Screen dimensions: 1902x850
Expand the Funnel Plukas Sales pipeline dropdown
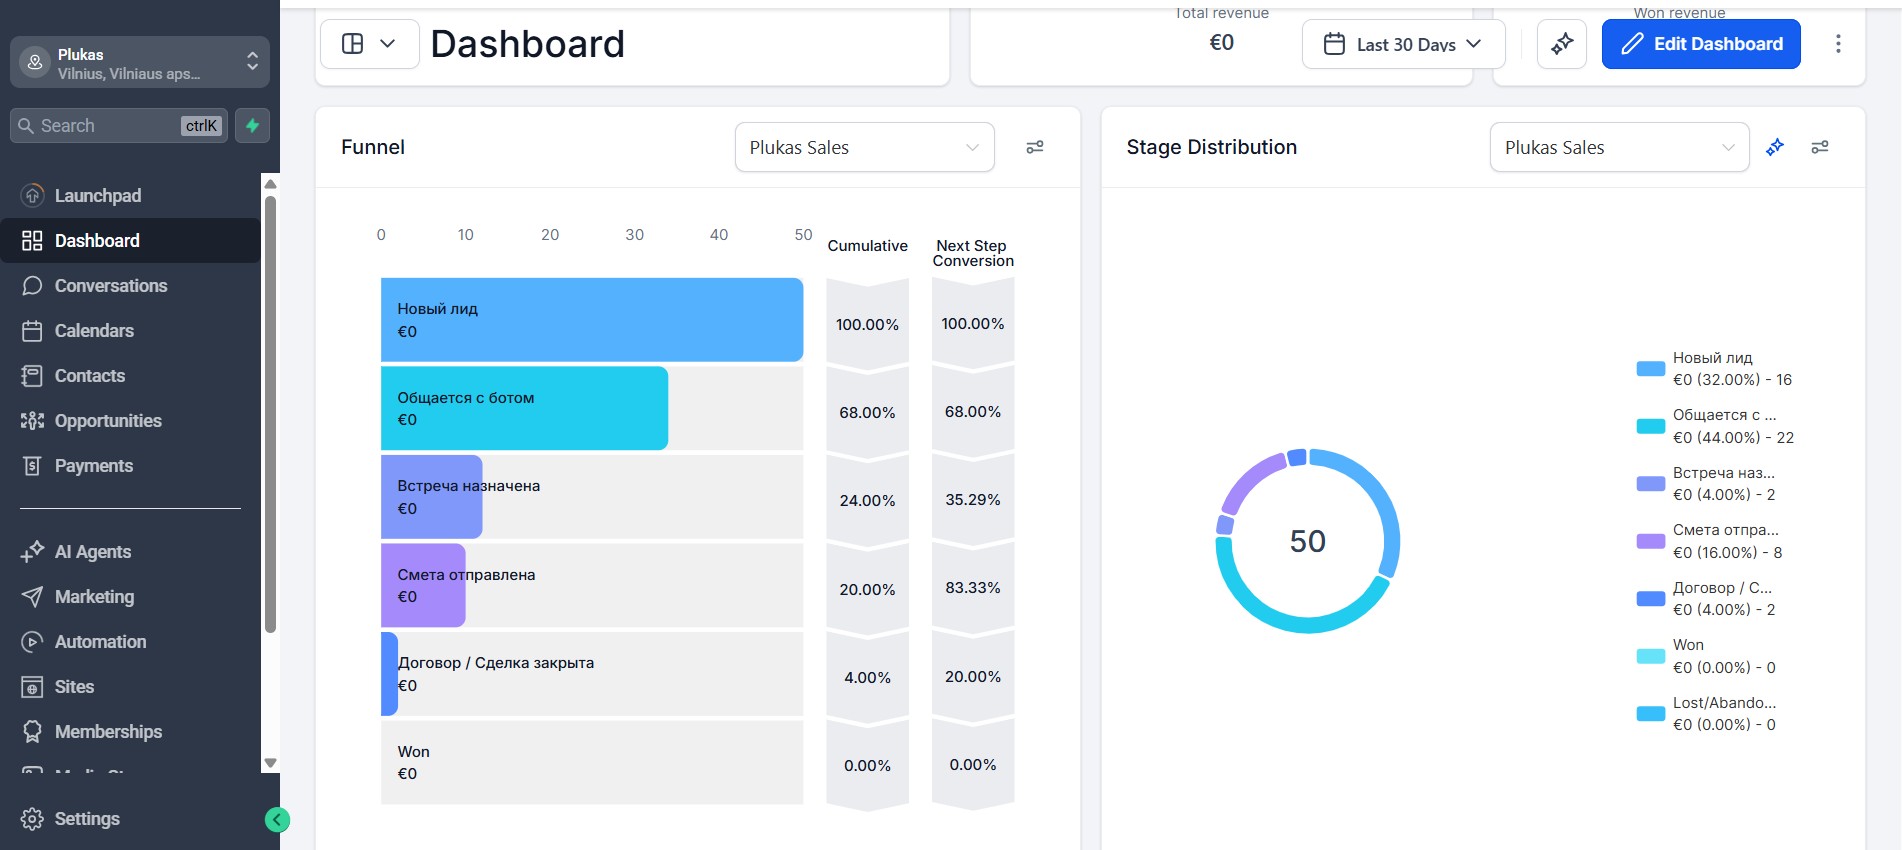pos(864,147)
